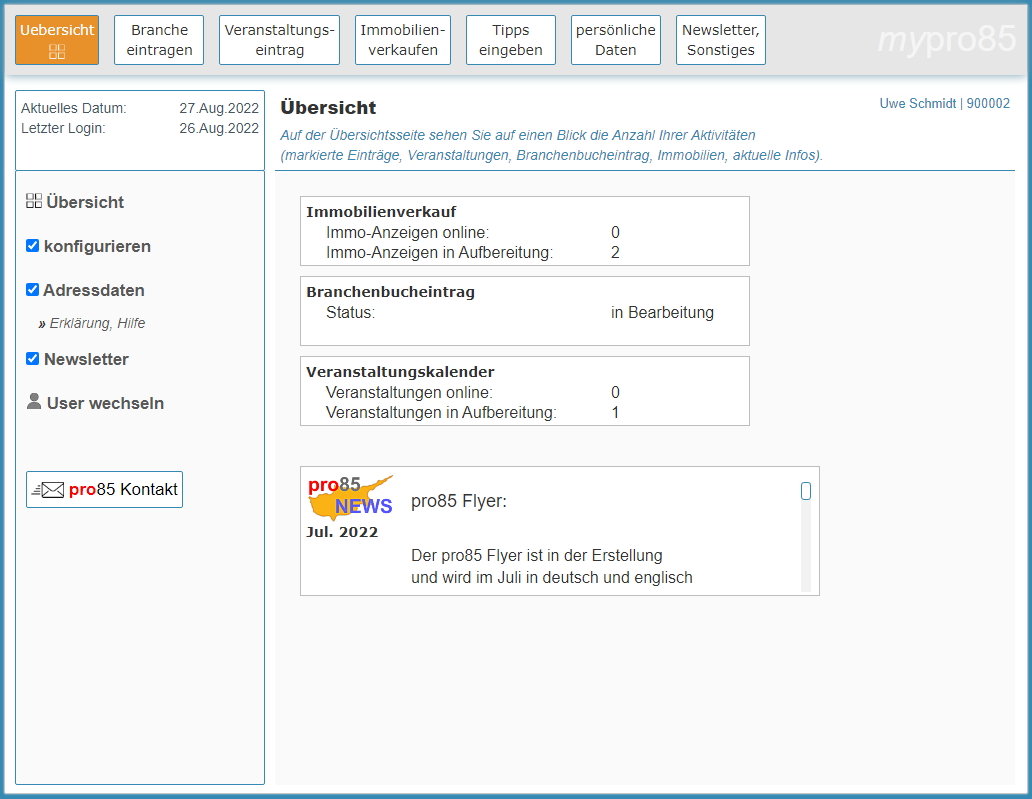Image resolution: width=1032 pixels, height=799 pixels.
Task: Uncheck the Adressdaten checkbox
Action: coord(33,290)
